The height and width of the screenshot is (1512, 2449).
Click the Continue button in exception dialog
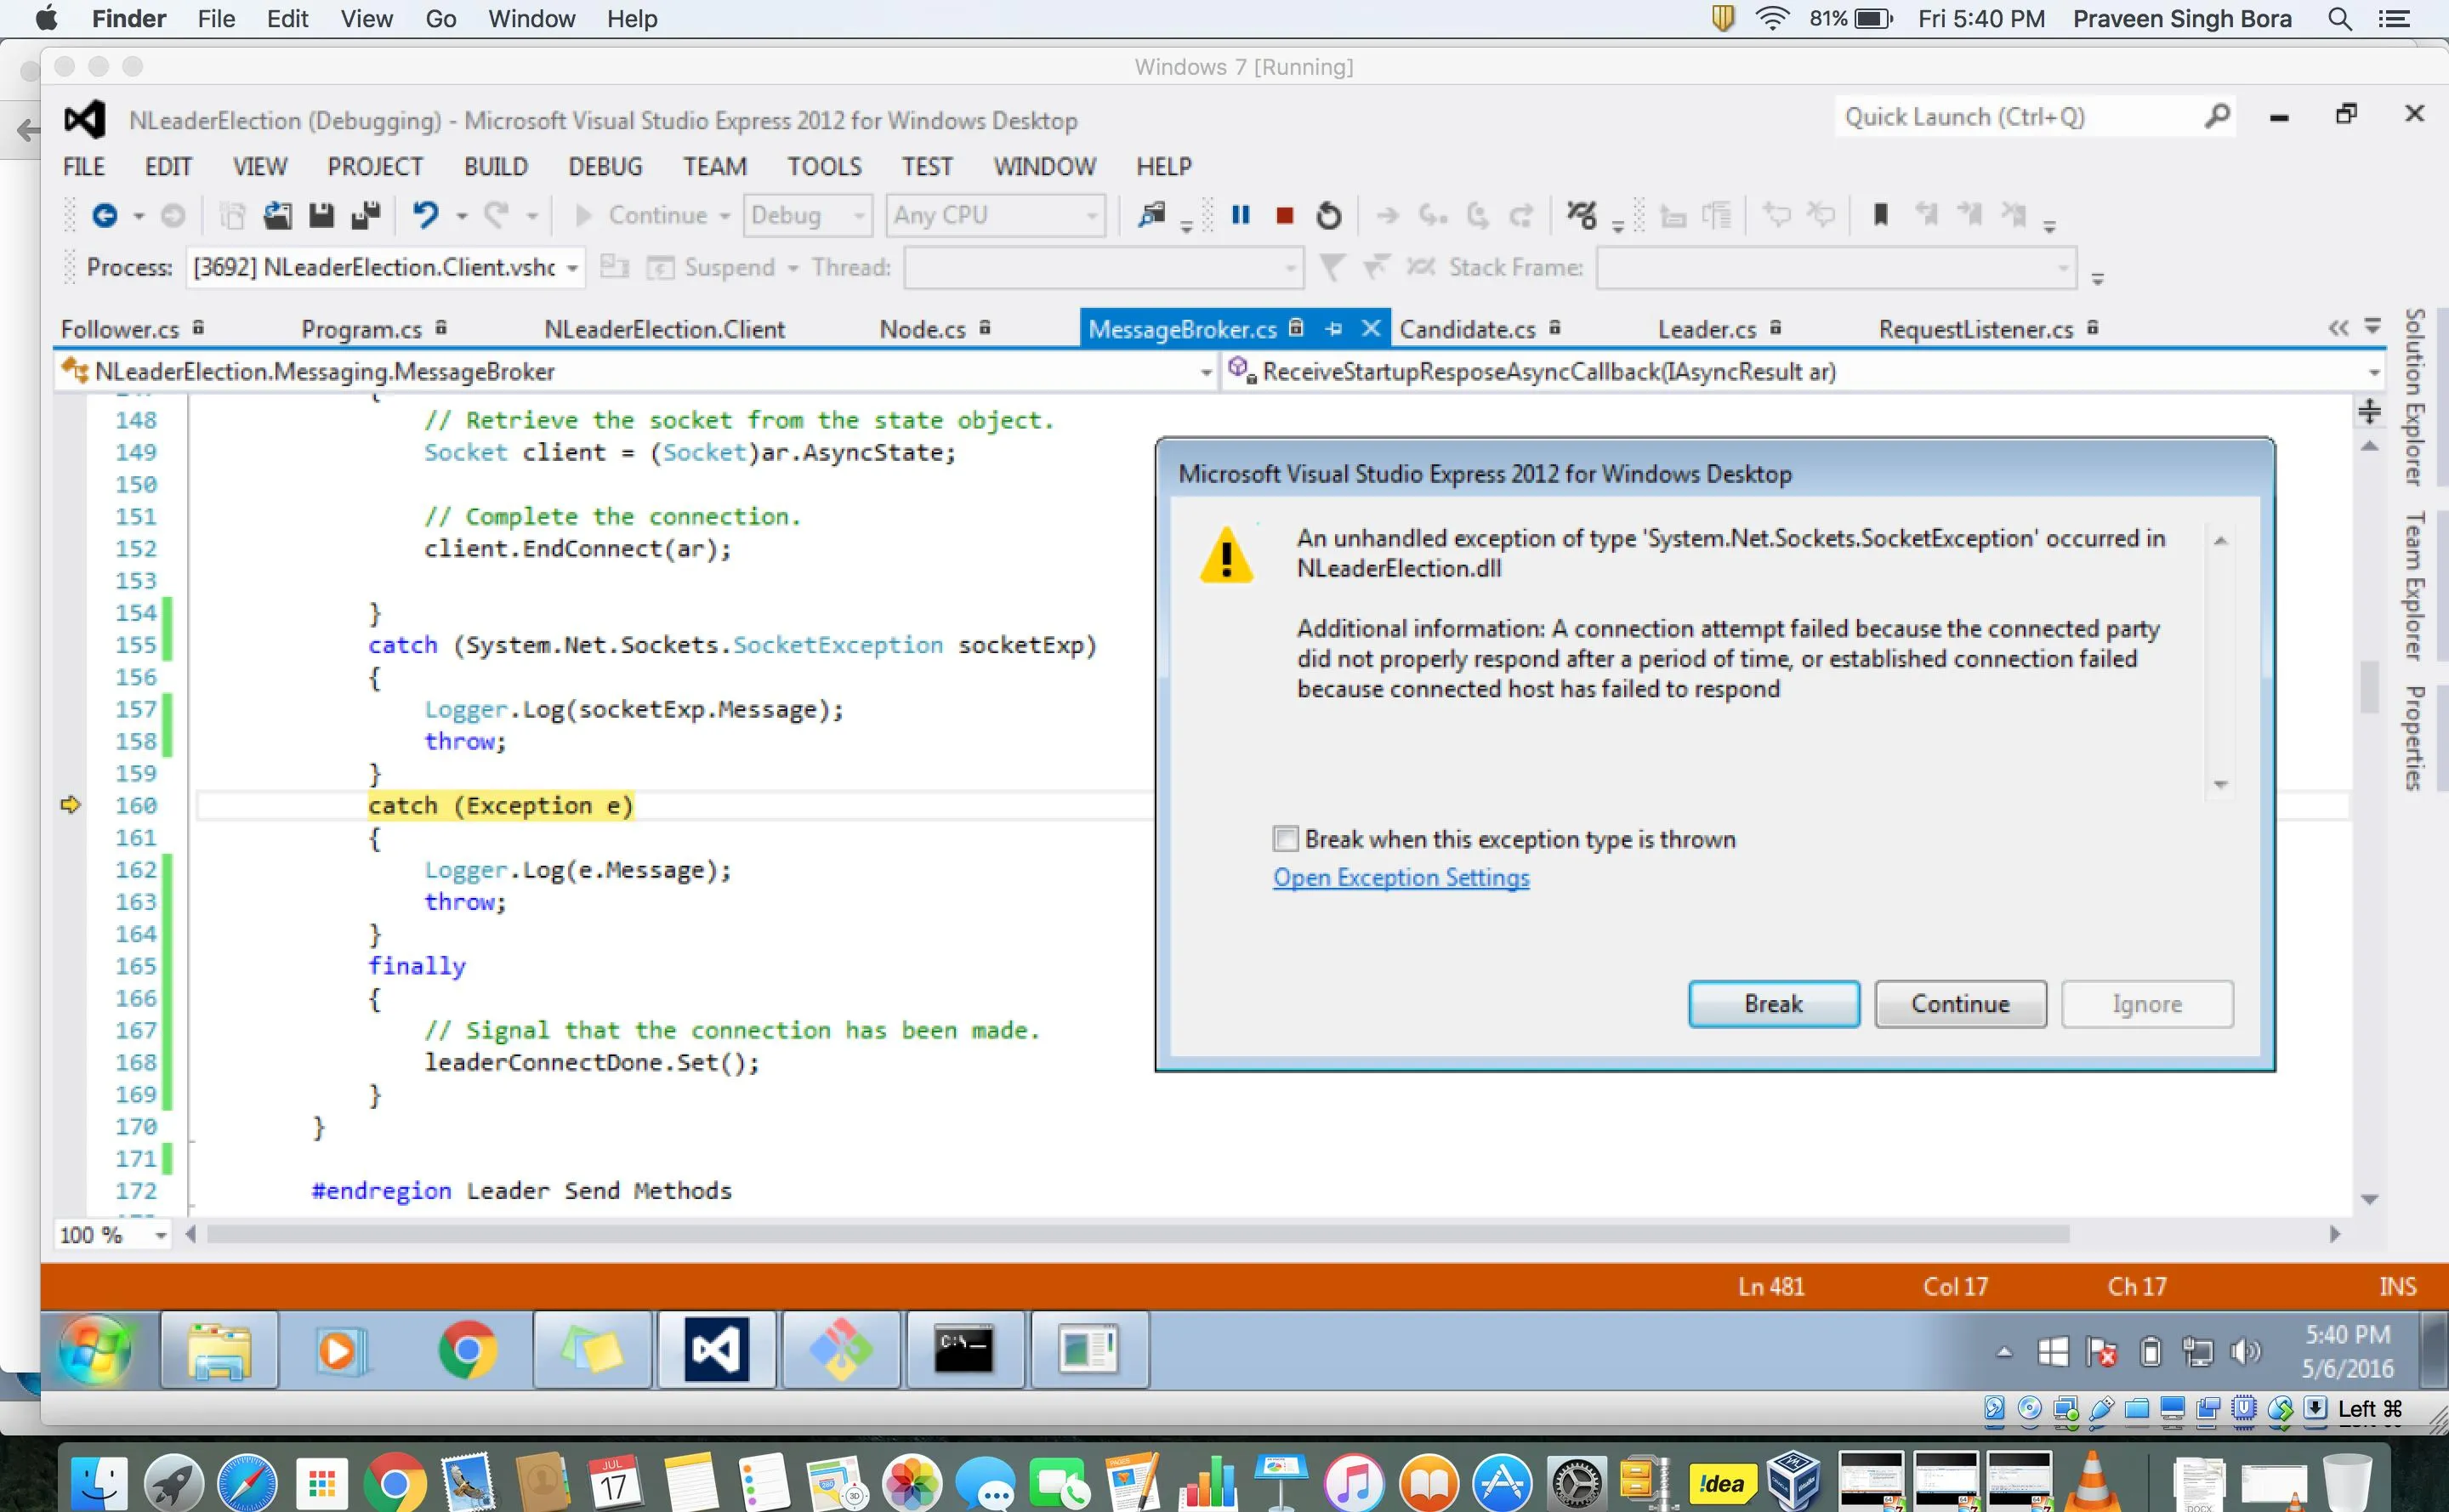1959,1003
